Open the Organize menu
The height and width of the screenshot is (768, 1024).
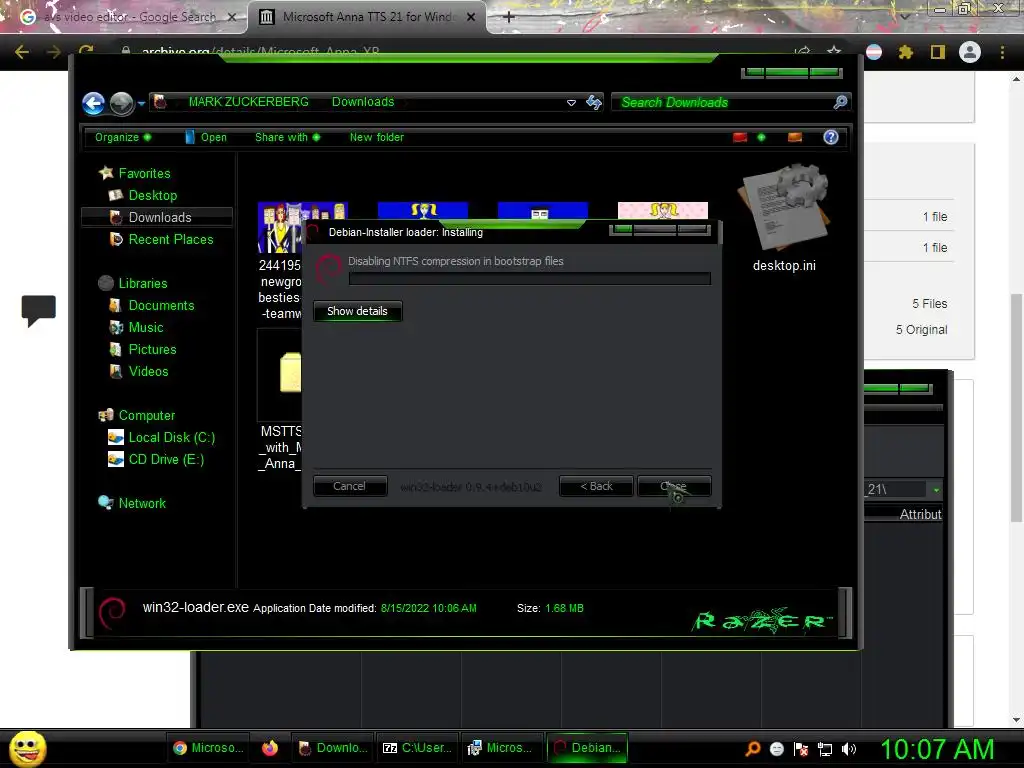coord(123,137)
